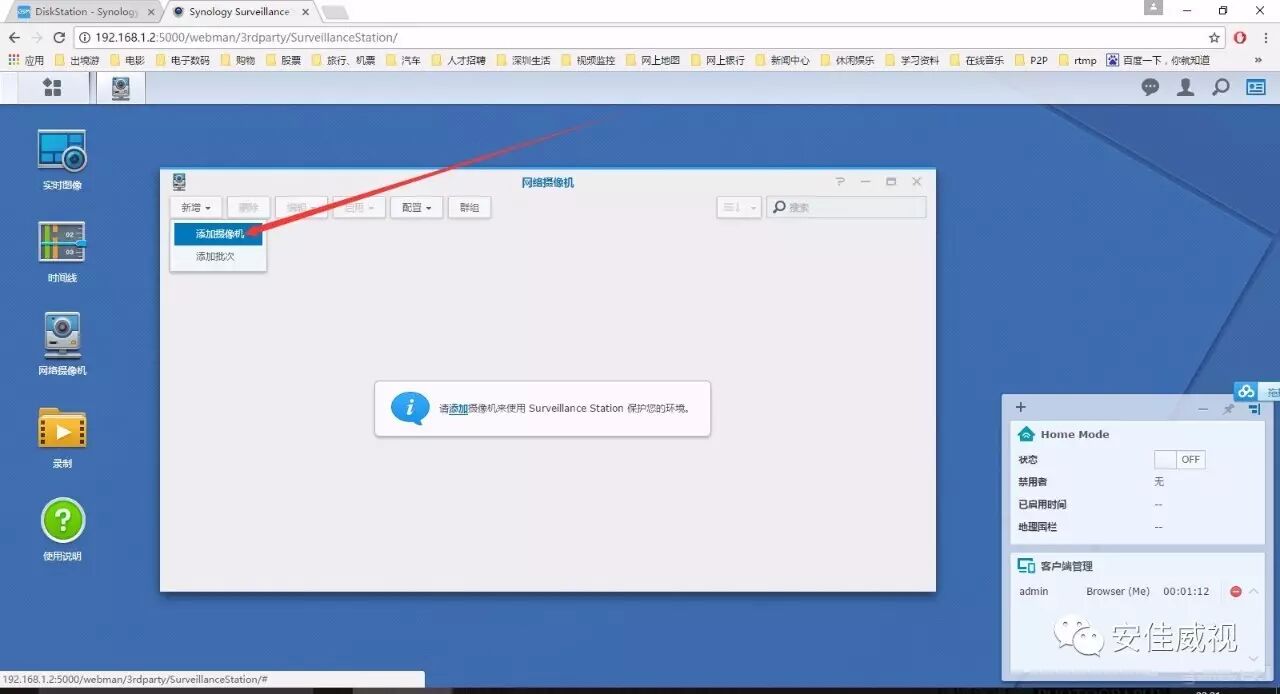Switch to Synology Surveillance browser tab
The width and height of the screenshot is (1280, 694).
coord(238,12)
